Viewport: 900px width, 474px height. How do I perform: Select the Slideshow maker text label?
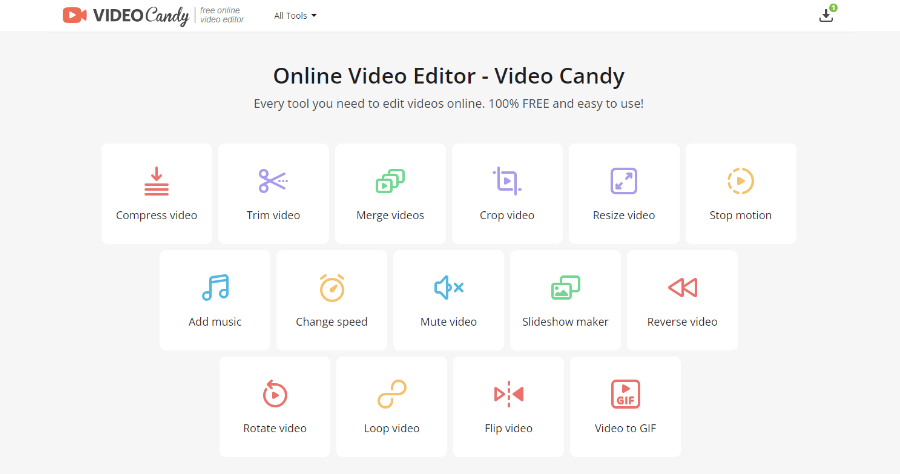pyautogui.click(x=565, y=322)
